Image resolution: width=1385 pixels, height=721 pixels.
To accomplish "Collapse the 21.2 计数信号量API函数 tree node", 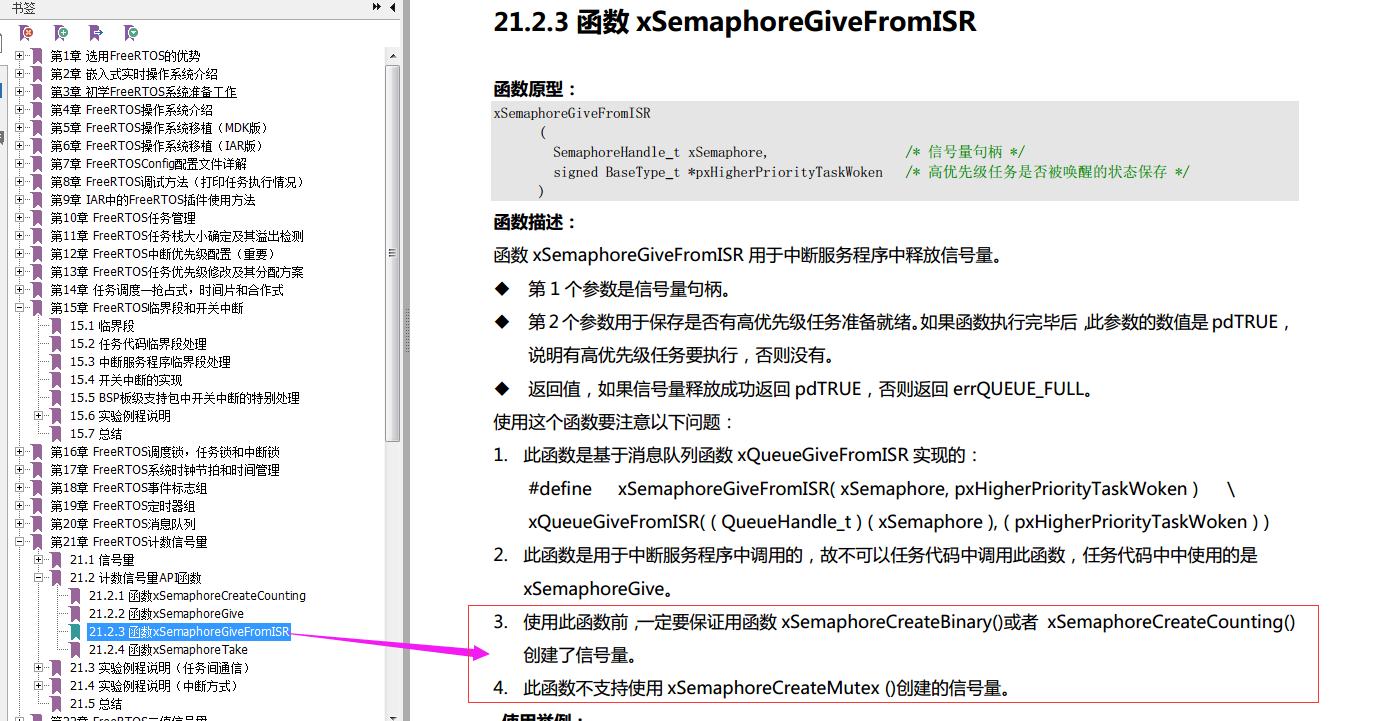I will click(39, 578).
